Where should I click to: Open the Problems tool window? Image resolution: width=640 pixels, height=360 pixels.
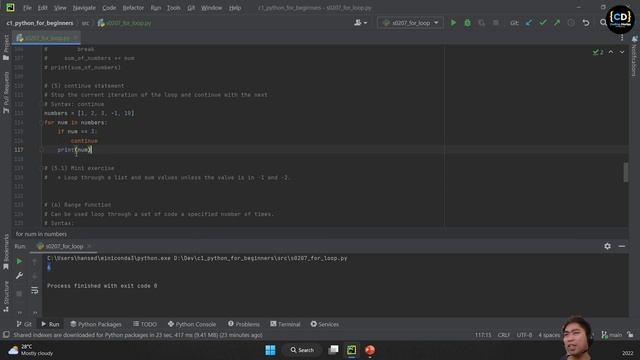tap(244, 324)
